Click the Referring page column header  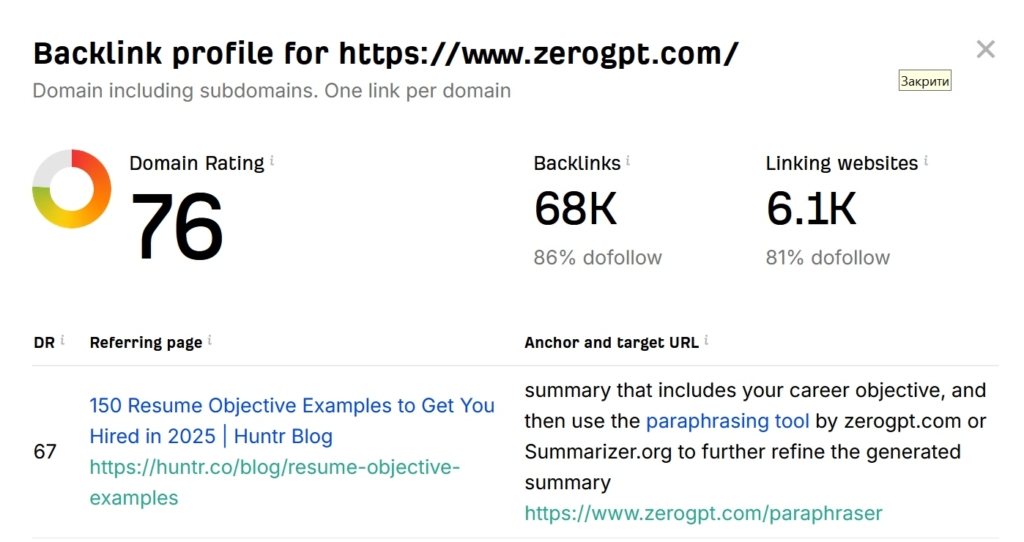click(145, 342)
